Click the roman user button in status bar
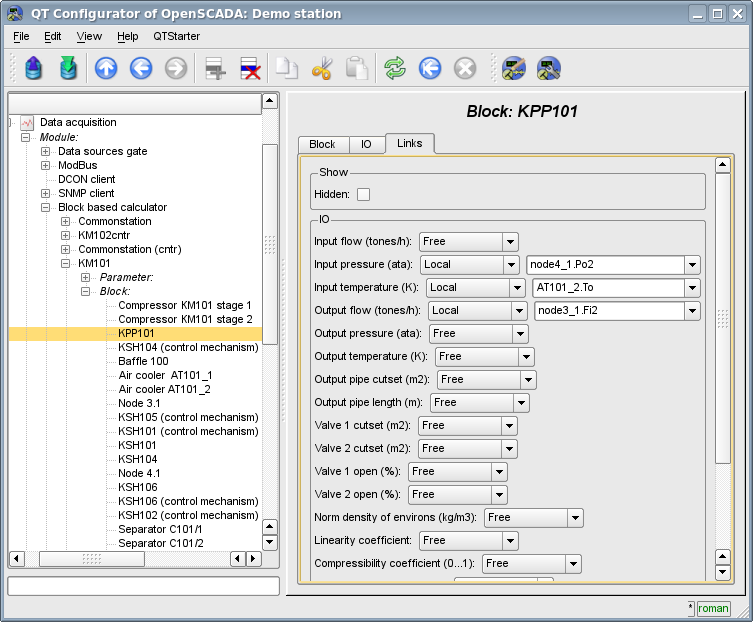Image resolution: width=753 pixels, height=622 pixels. click(x=713, y=608)
